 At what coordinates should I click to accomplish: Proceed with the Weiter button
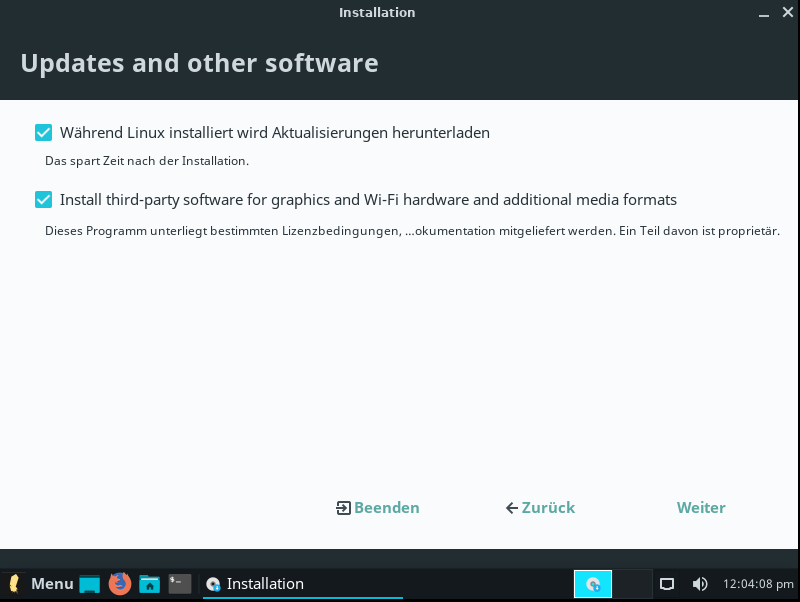pyautogui.click(x=701, y=508)
